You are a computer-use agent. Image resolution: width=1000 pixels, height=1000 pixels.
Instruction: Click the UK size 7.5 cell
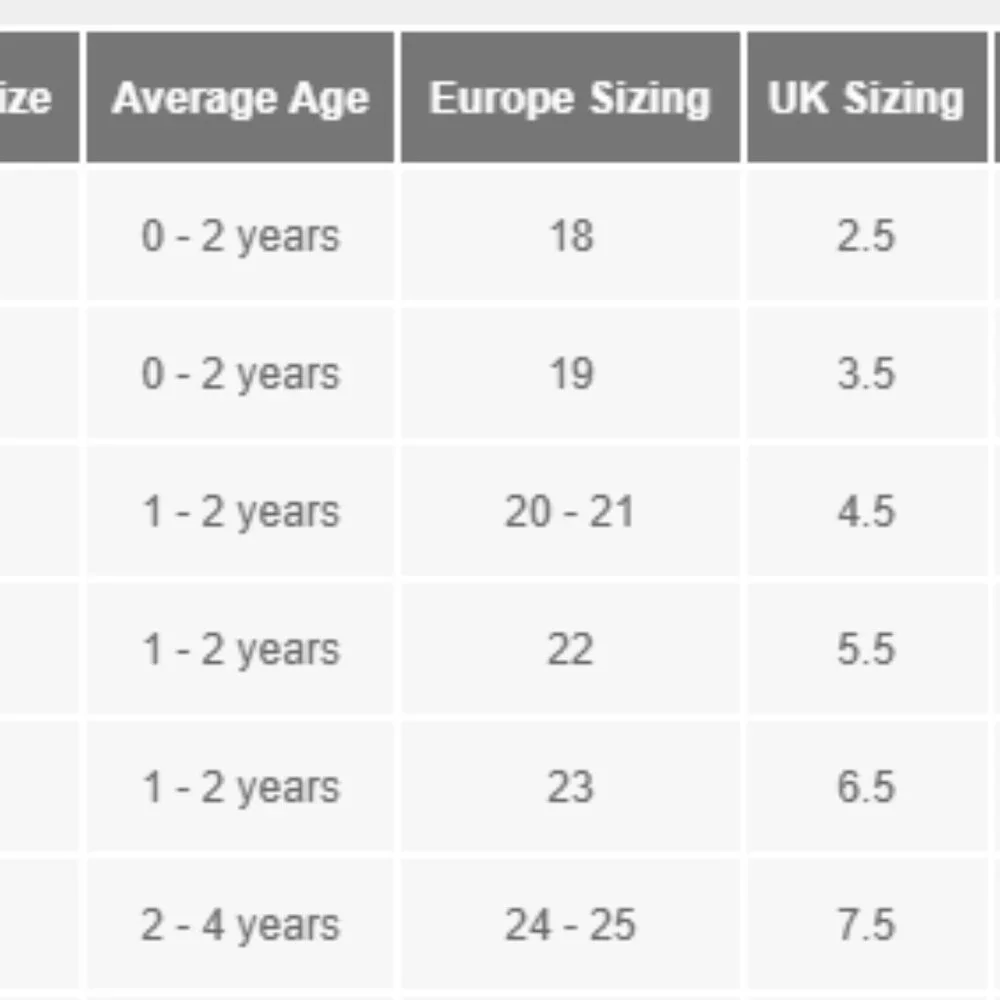[x=866, y=925]
